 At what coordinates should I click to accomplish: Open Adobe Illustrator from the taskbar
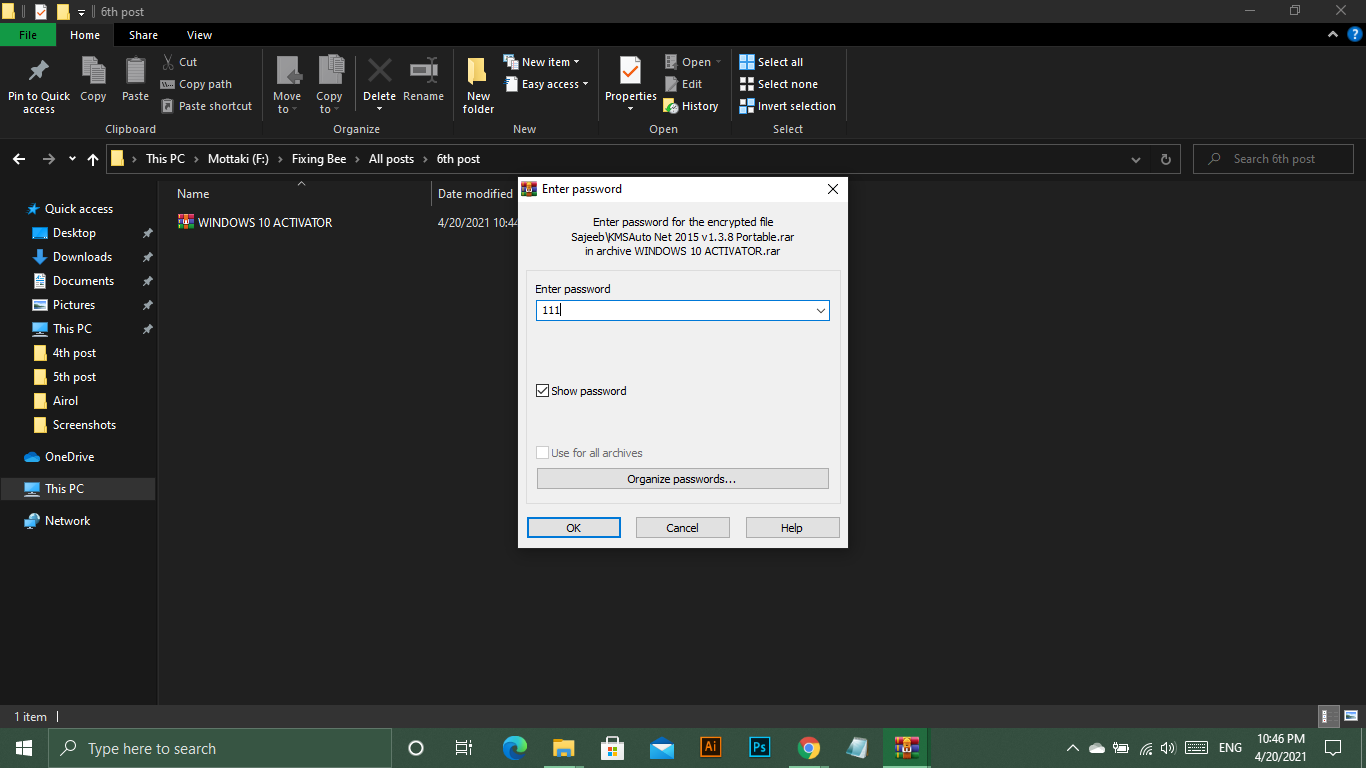coord(711,747)
